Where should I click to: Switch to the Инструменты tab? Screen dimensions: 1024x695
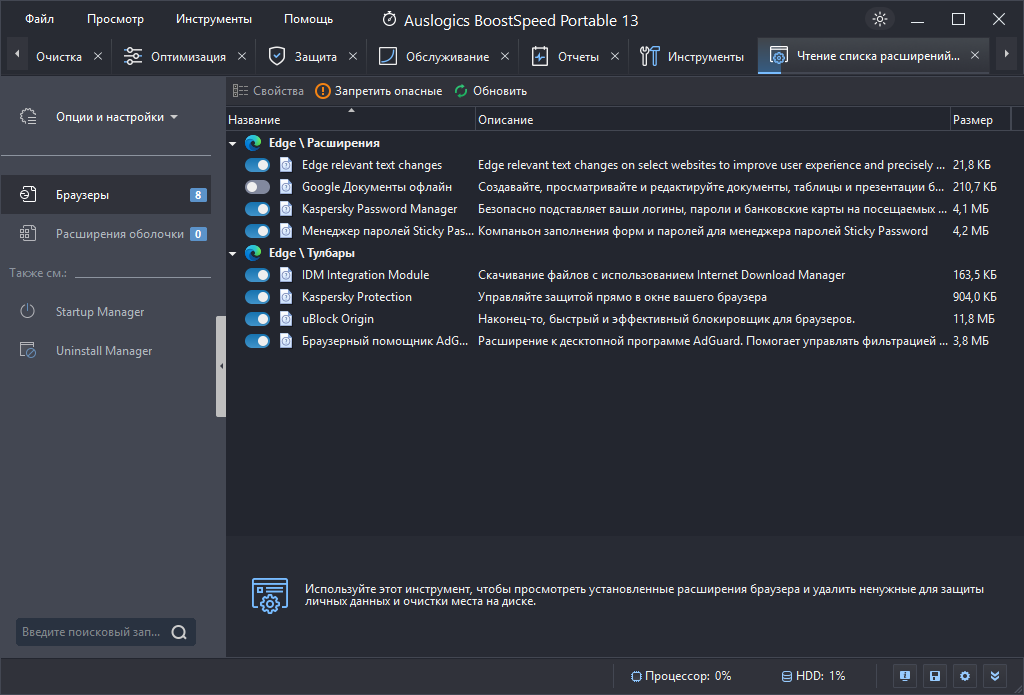coord(692,57)
